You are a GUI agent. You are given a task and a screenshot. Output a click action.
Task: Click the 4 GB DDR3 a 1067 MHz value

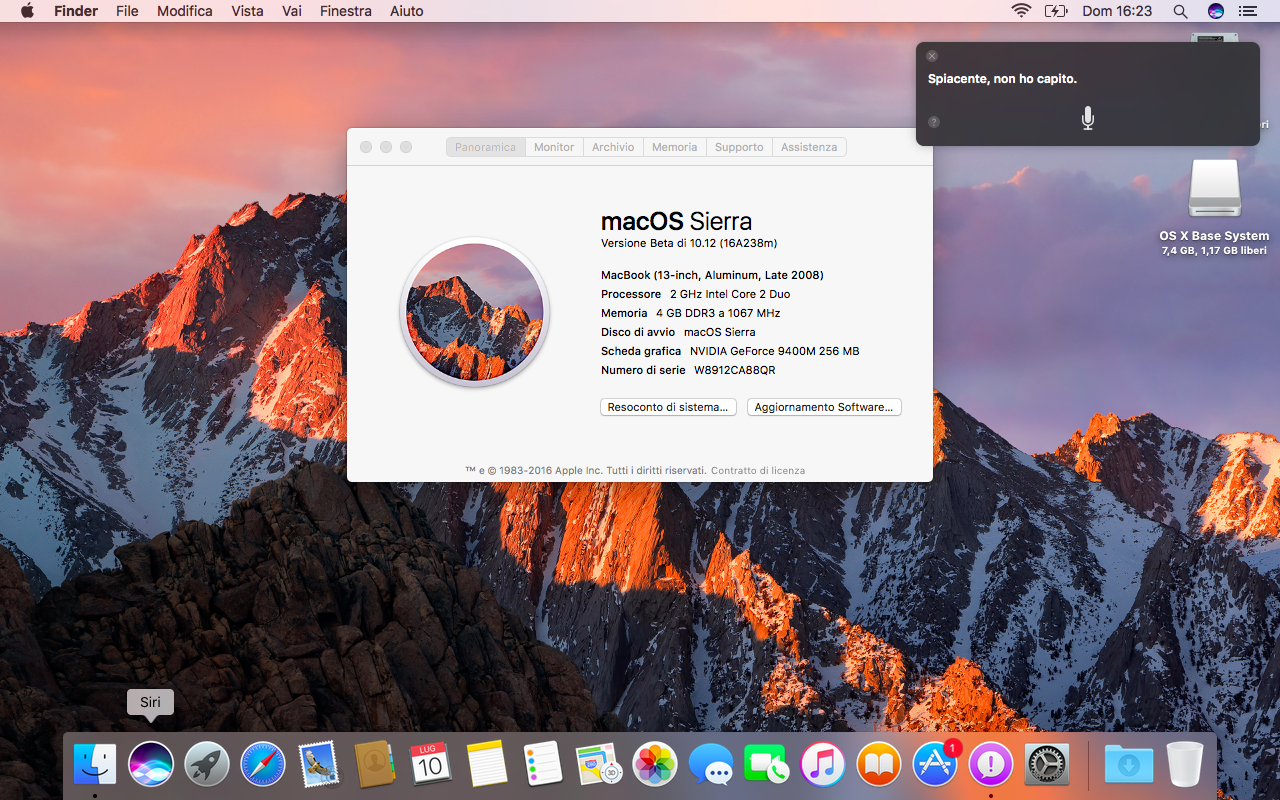(718, 313)
